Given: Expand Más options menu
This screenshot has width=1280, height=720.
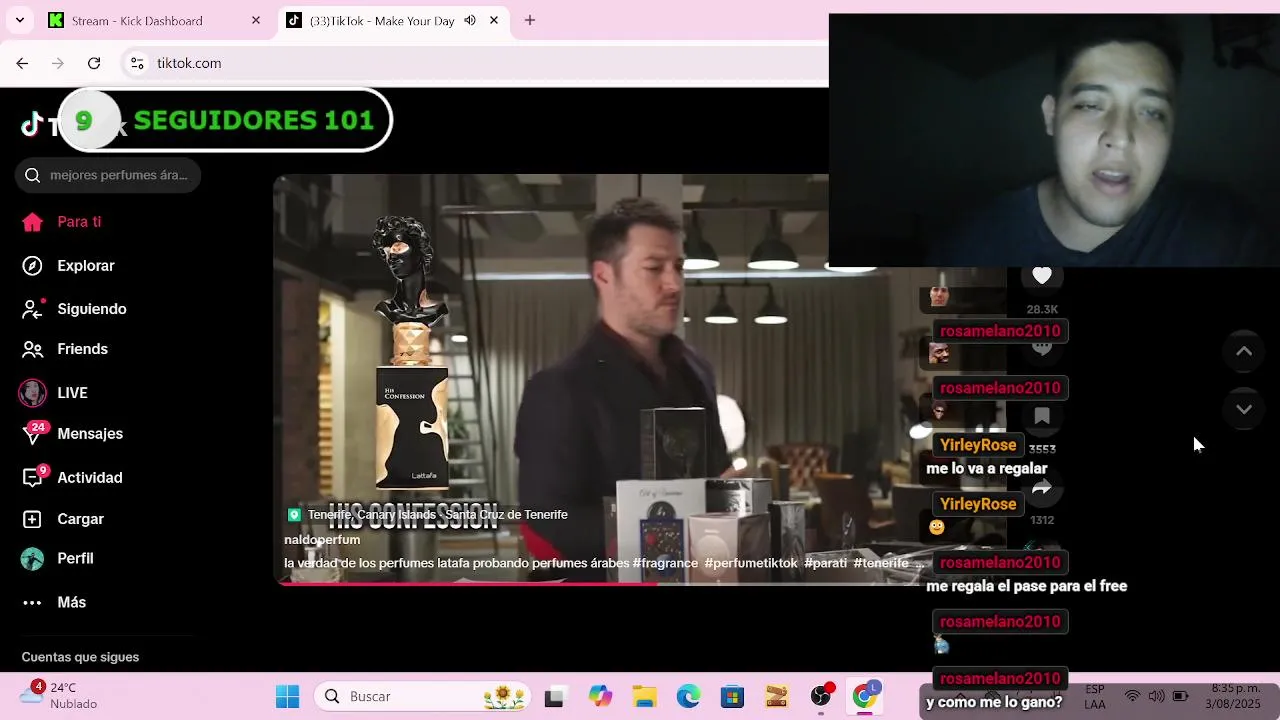Looking at the screenshot, I should [55, 603].
